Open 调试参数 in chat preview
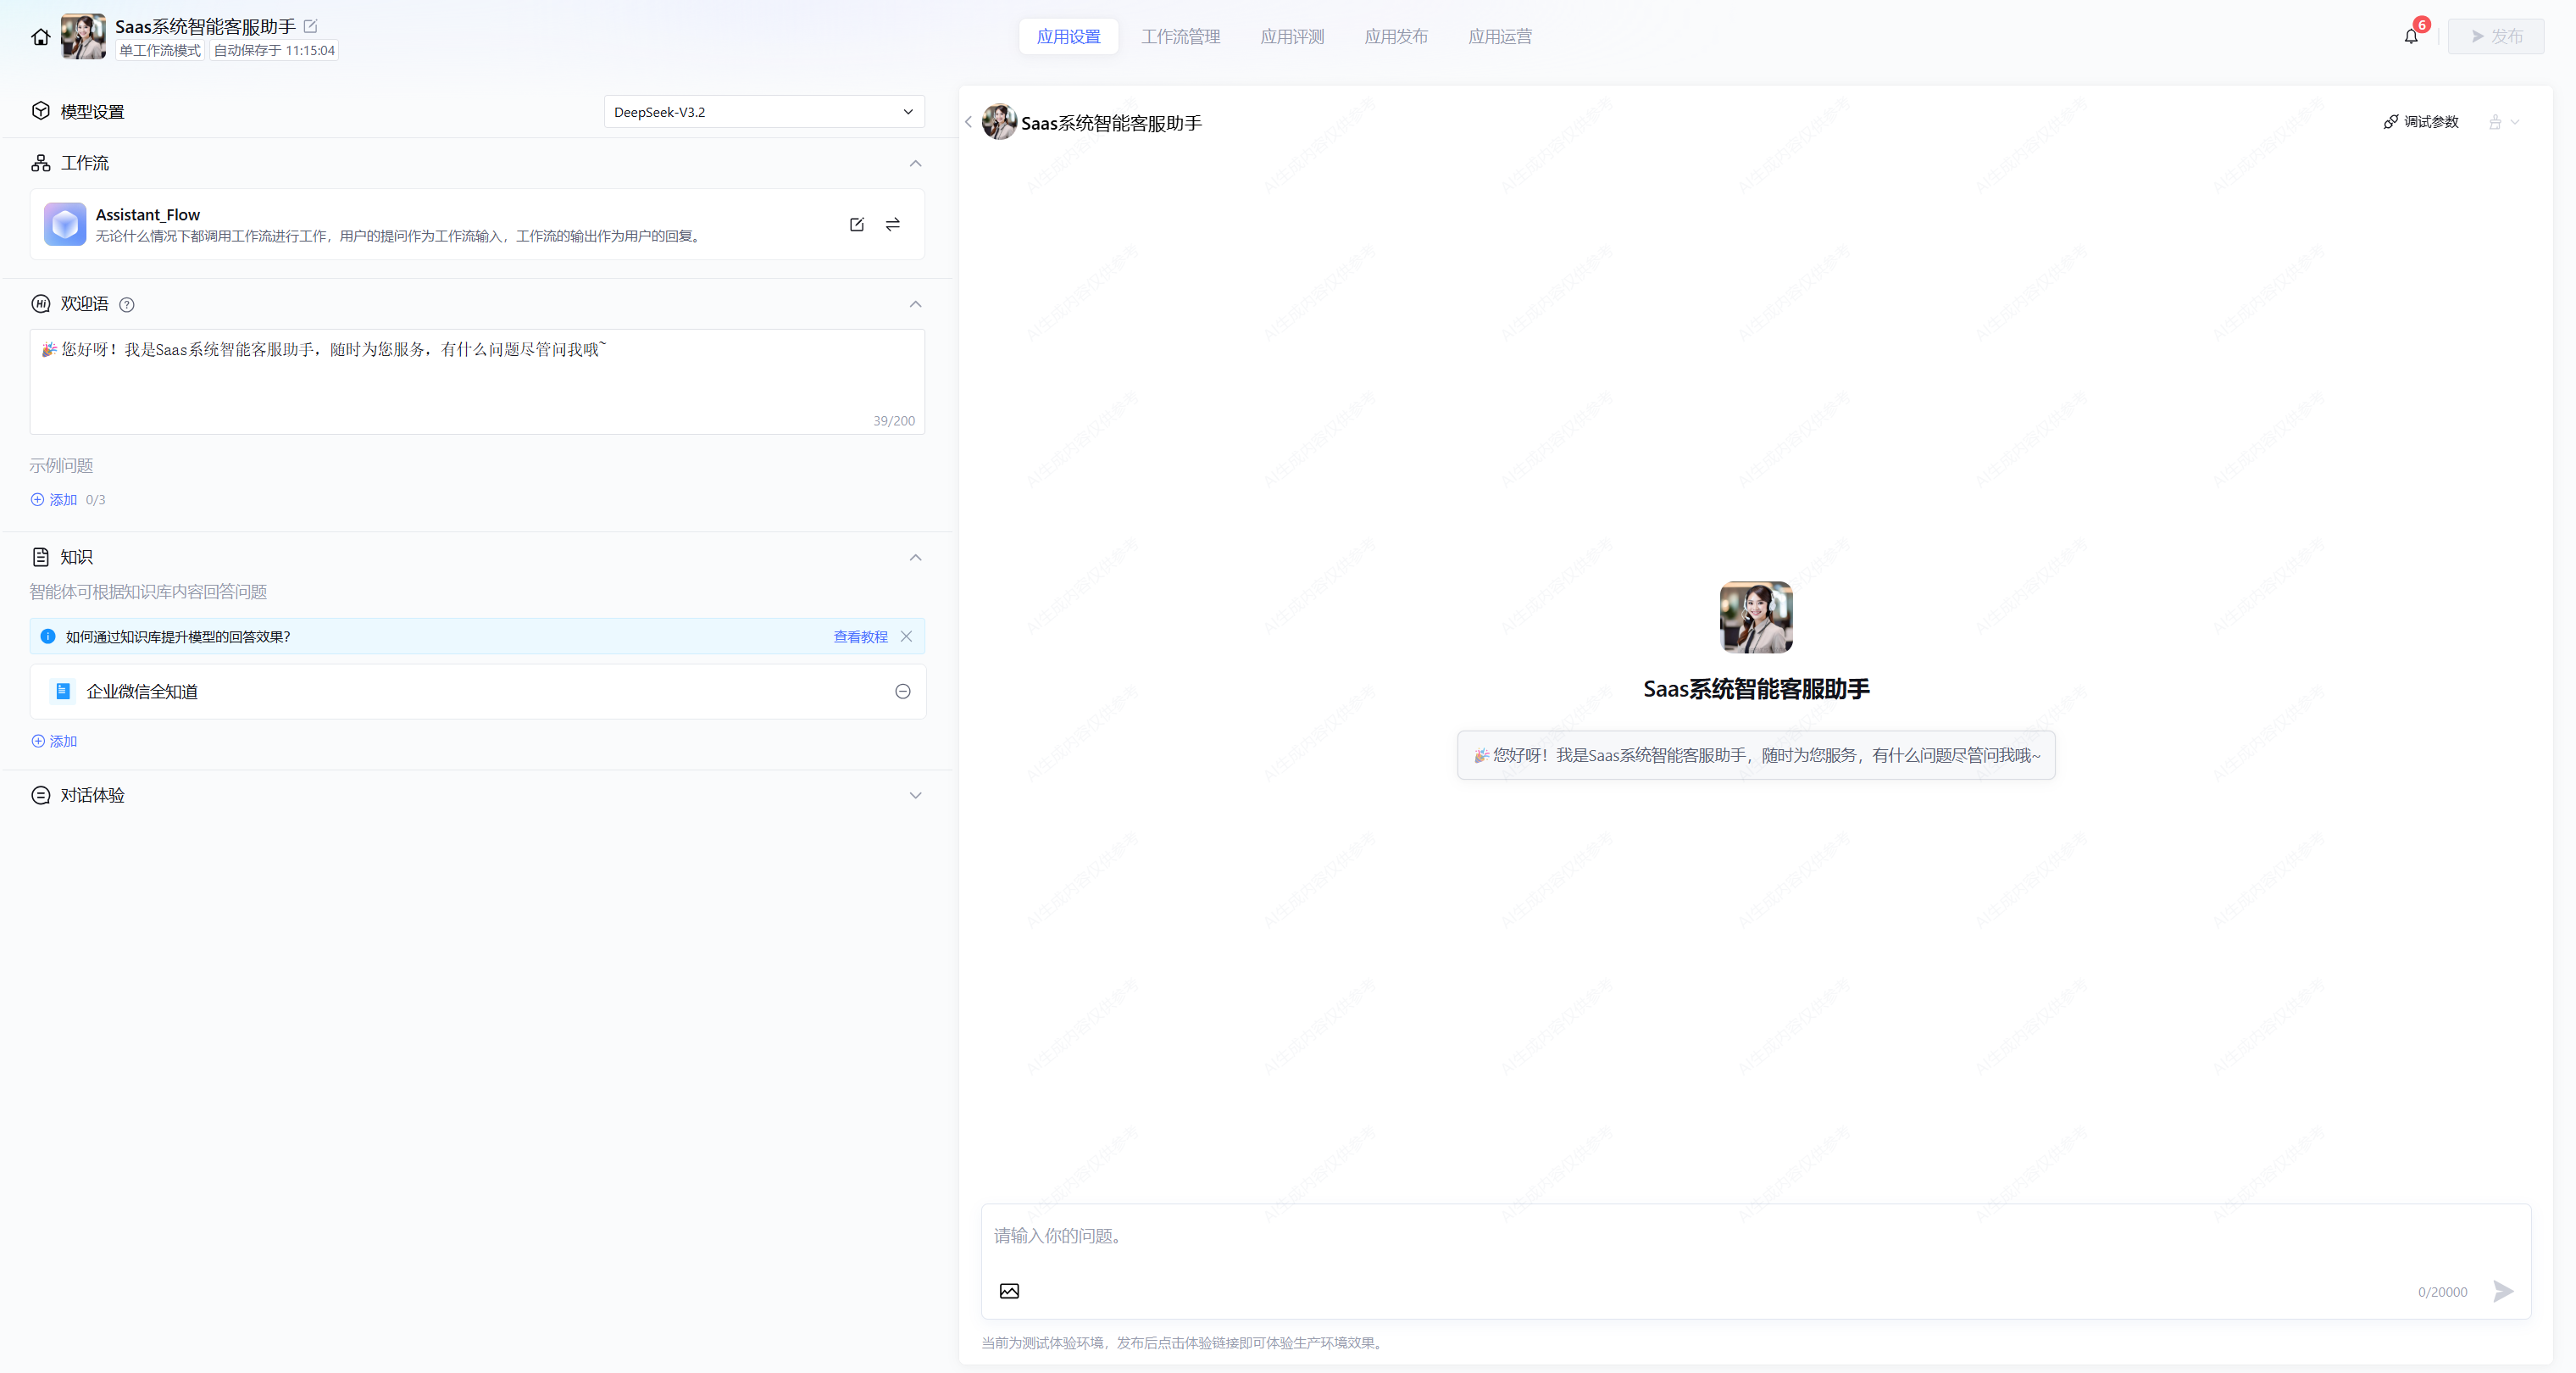This screenshot has height=1373, width=2576. (2420, 122)
